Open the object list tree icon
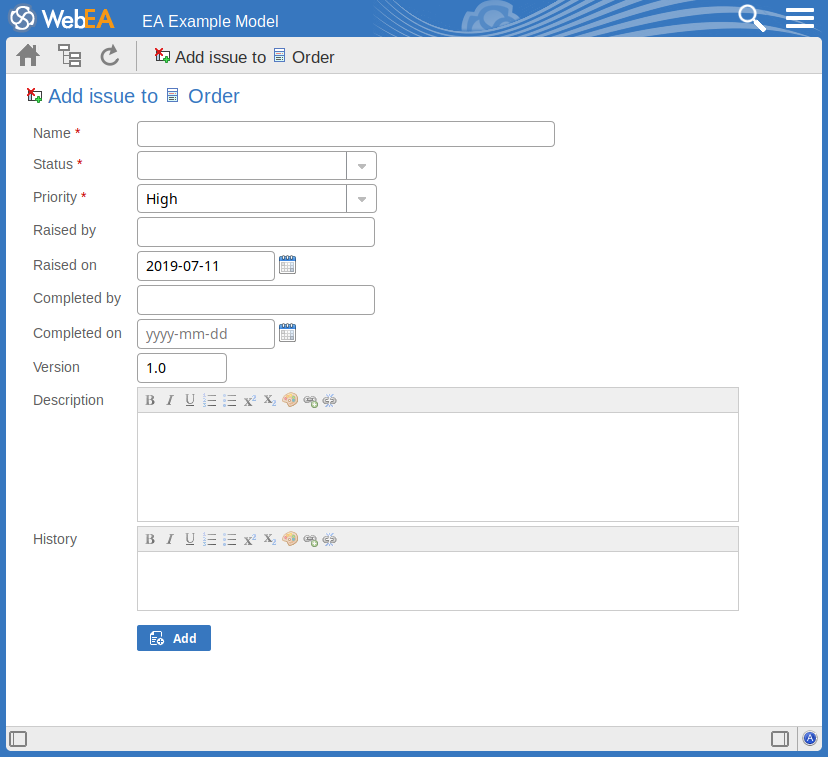This screenshot has width=828, height=757. coord(69,56)
